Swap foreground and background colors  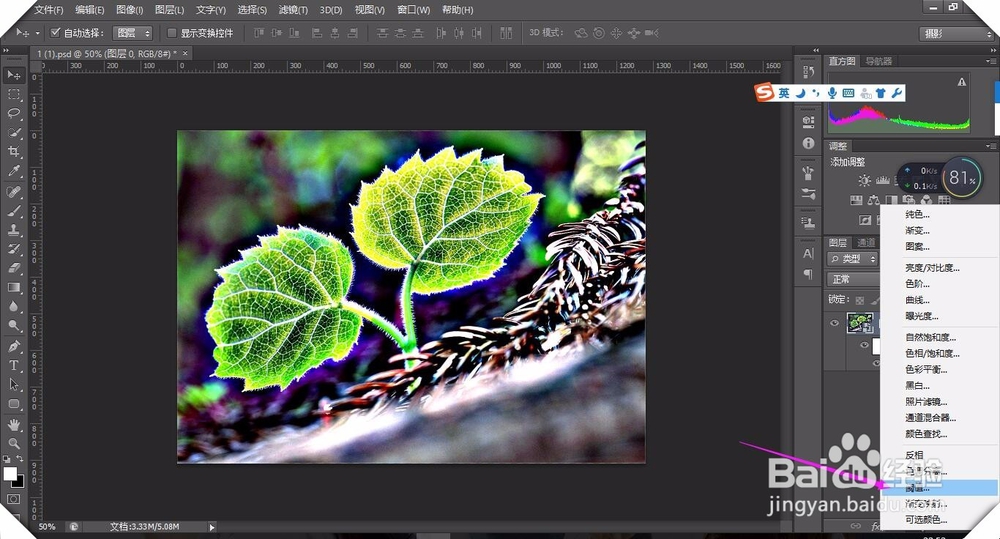point(20,459)
